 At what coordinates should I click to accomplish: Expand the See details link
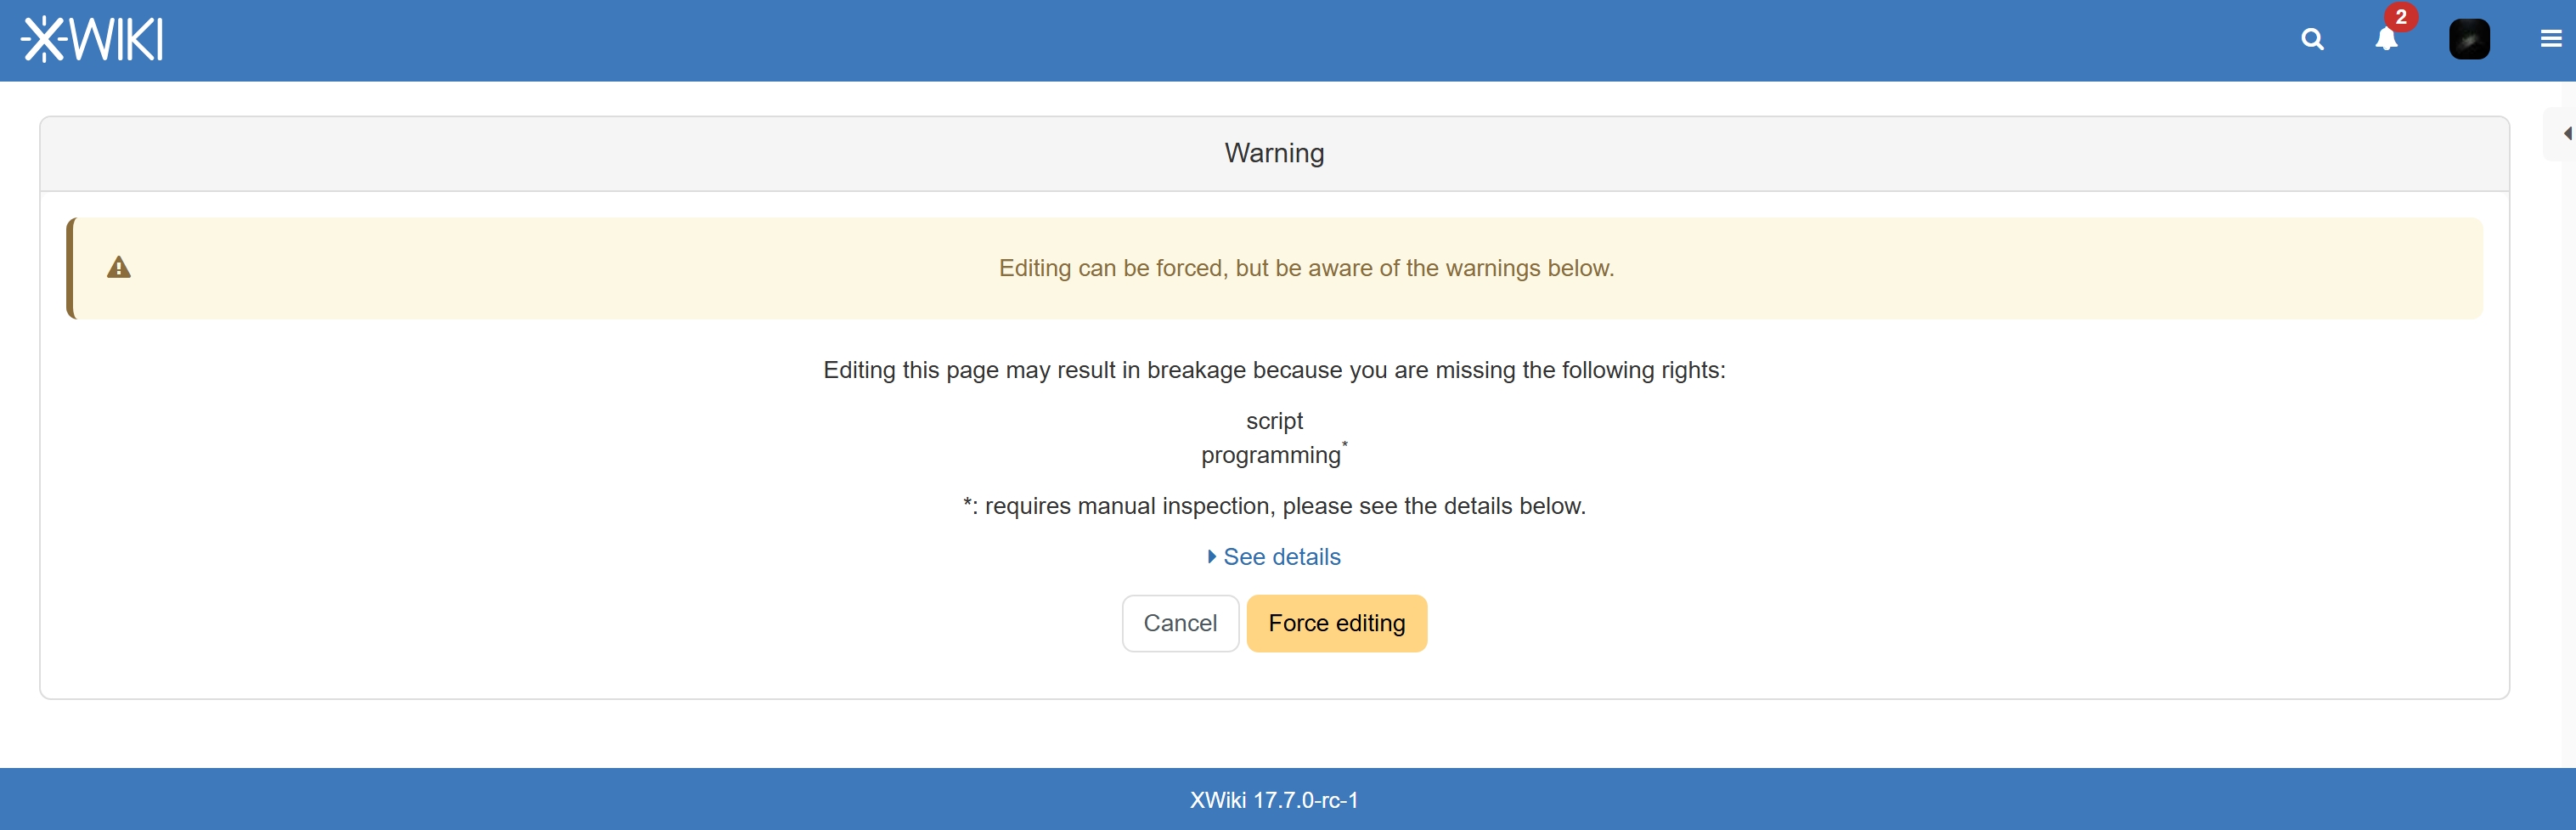(1274, 557)
